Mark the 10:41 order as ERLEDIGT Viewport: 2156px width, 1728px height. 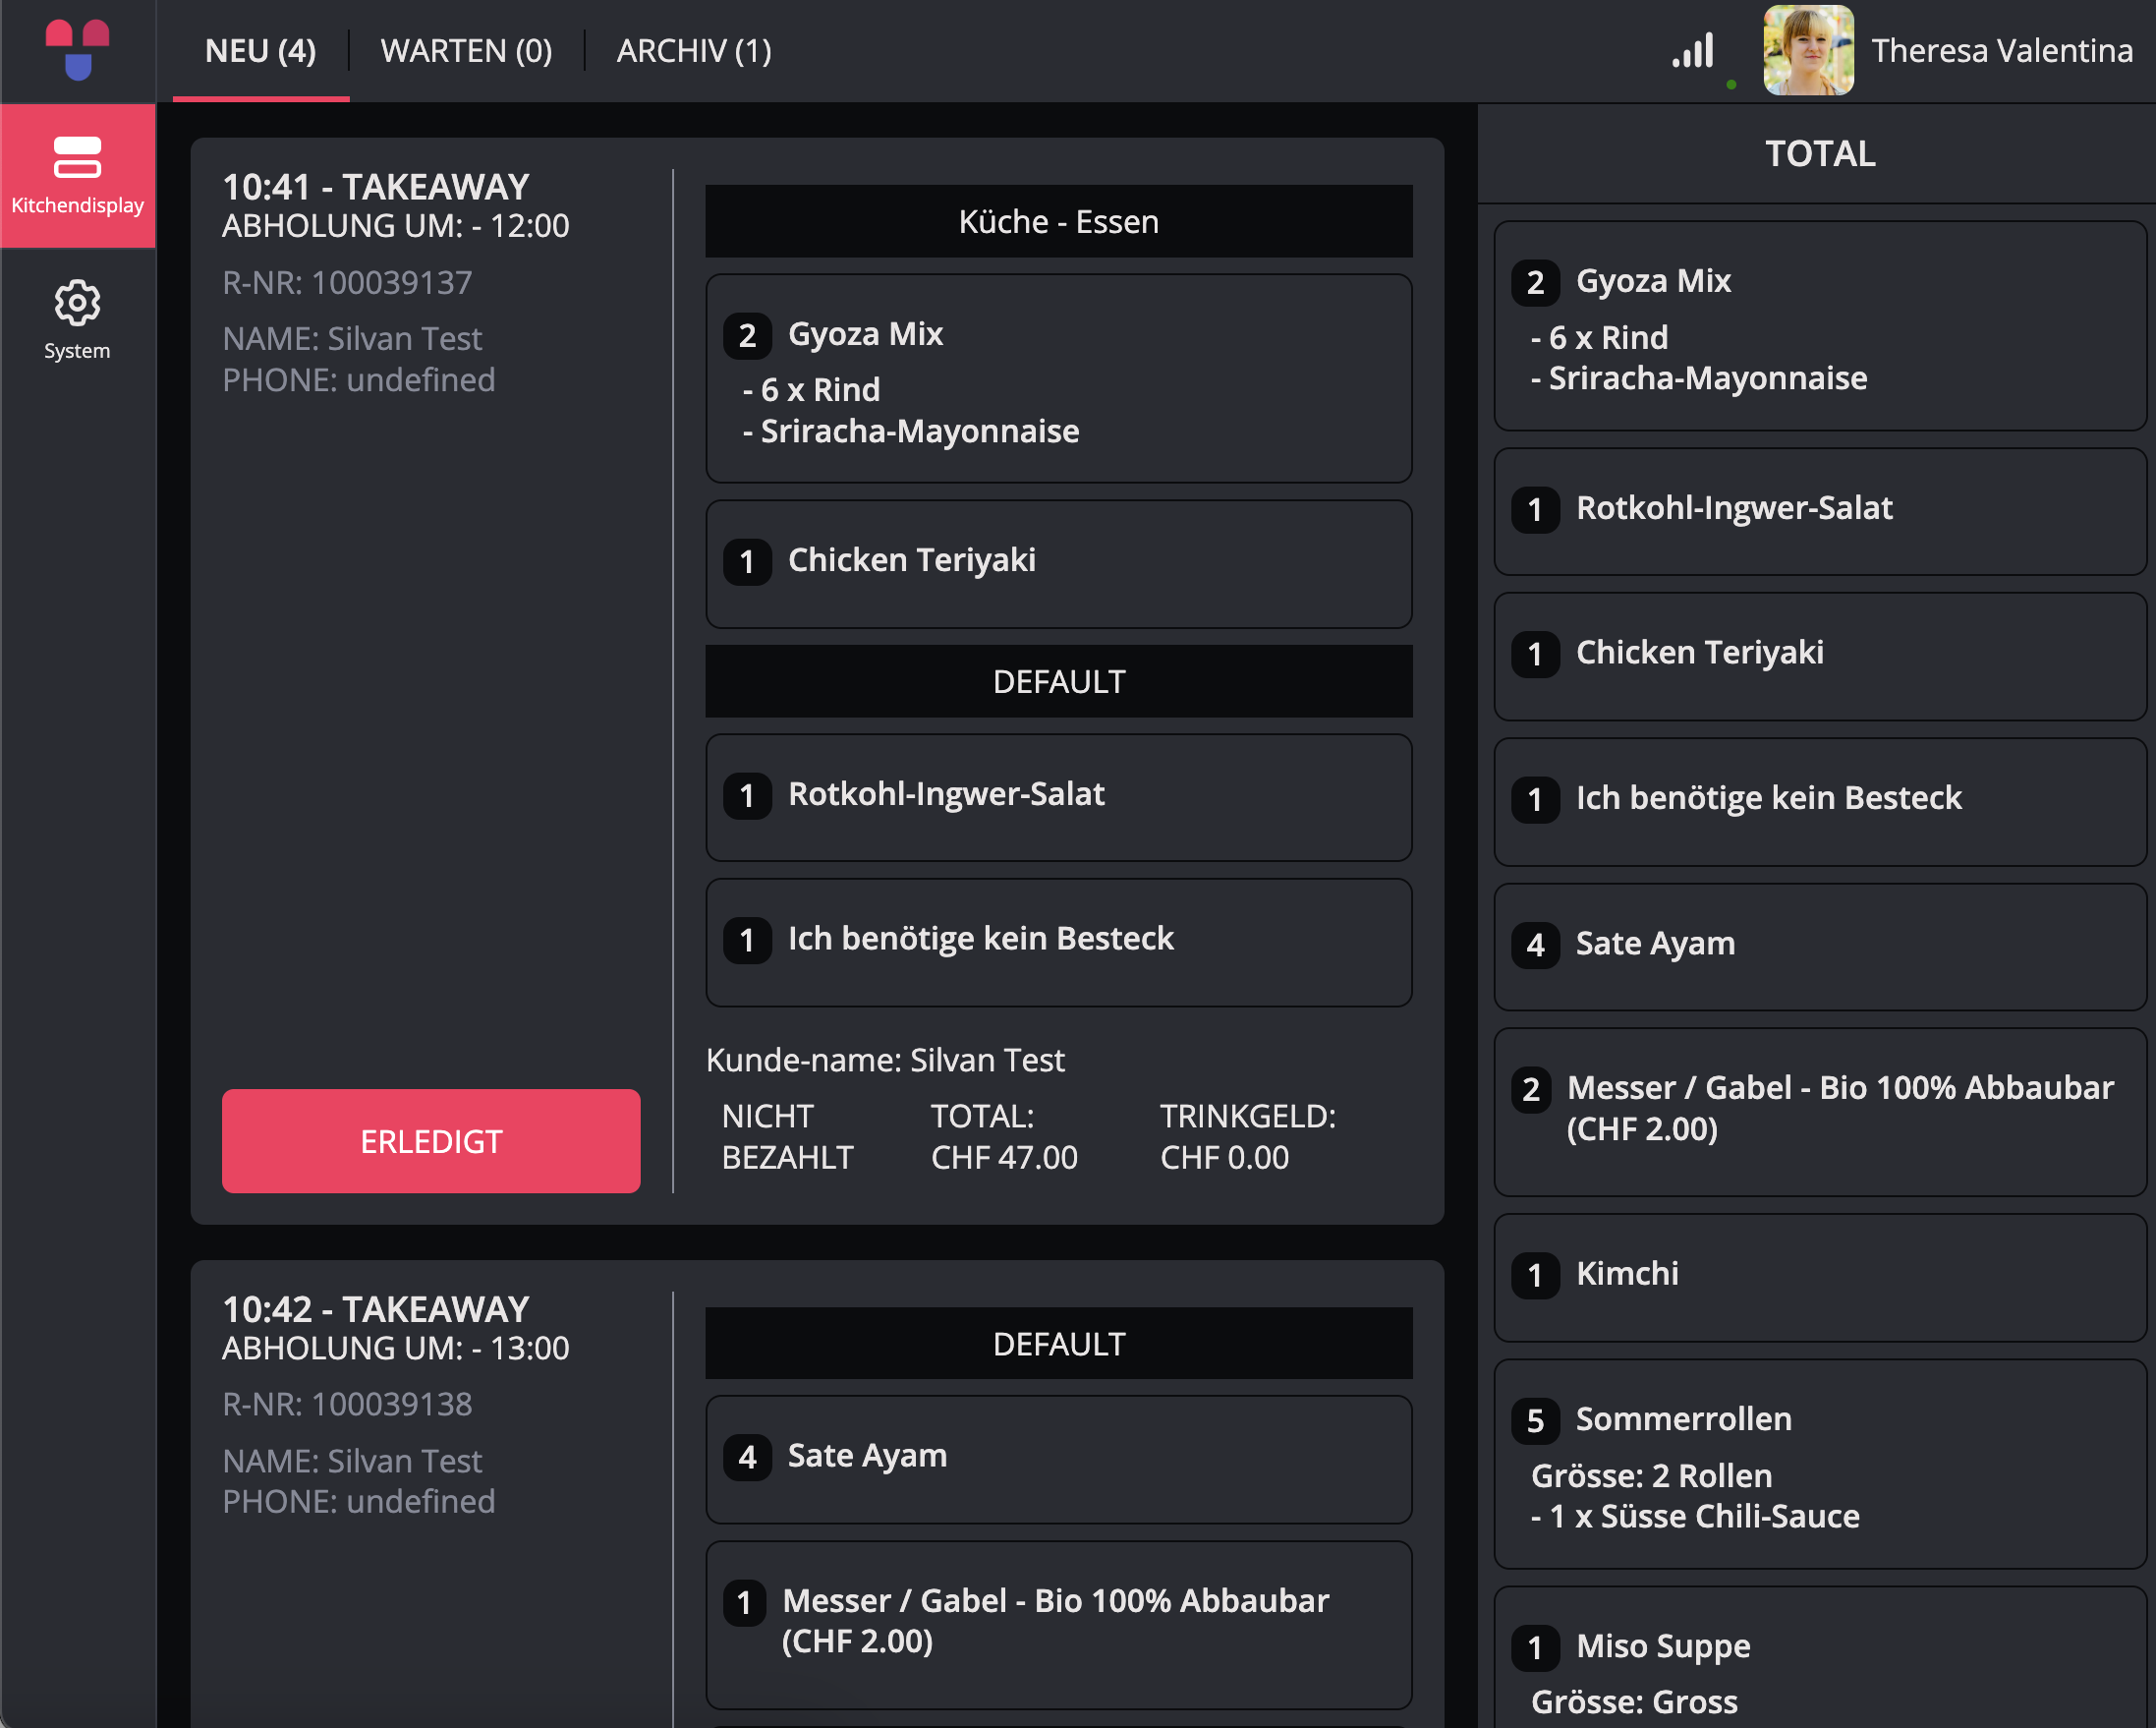point(431,1141)
